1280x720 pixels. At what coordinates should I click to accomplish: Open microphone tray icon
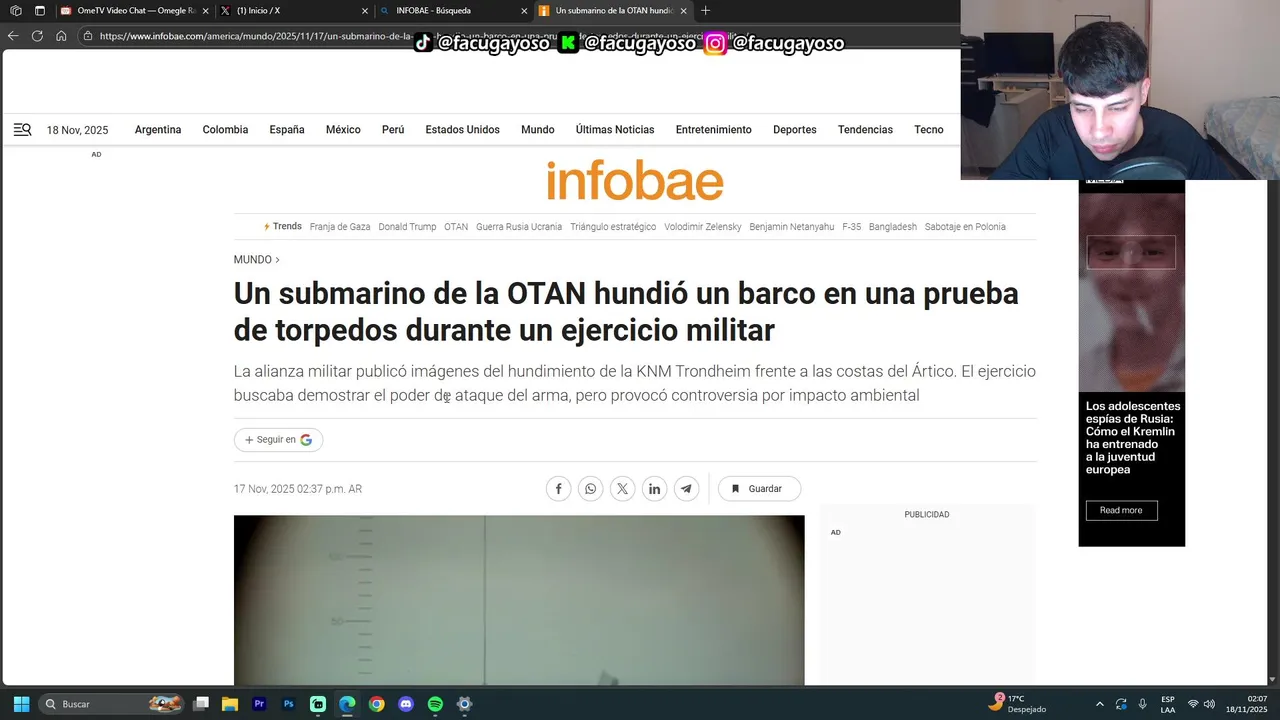click(x=1142, y=704)
